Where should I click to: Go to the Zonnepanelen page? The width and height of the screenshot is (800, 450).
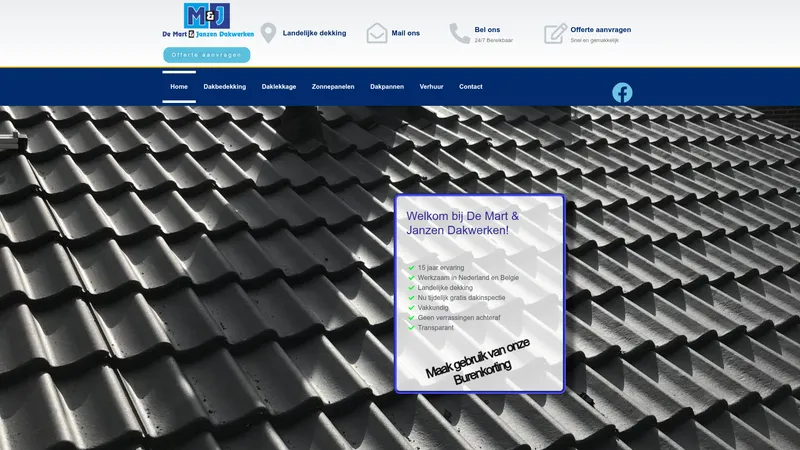click(333, 87)
